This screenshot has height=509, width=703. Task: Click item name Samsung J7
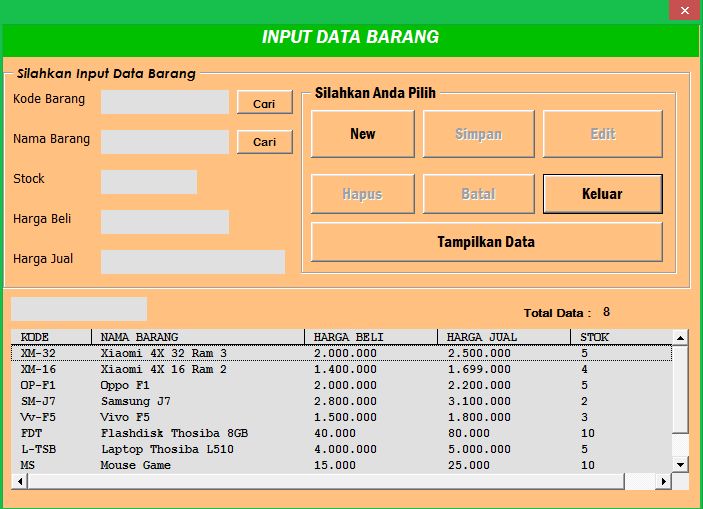(x=135, y=401)
